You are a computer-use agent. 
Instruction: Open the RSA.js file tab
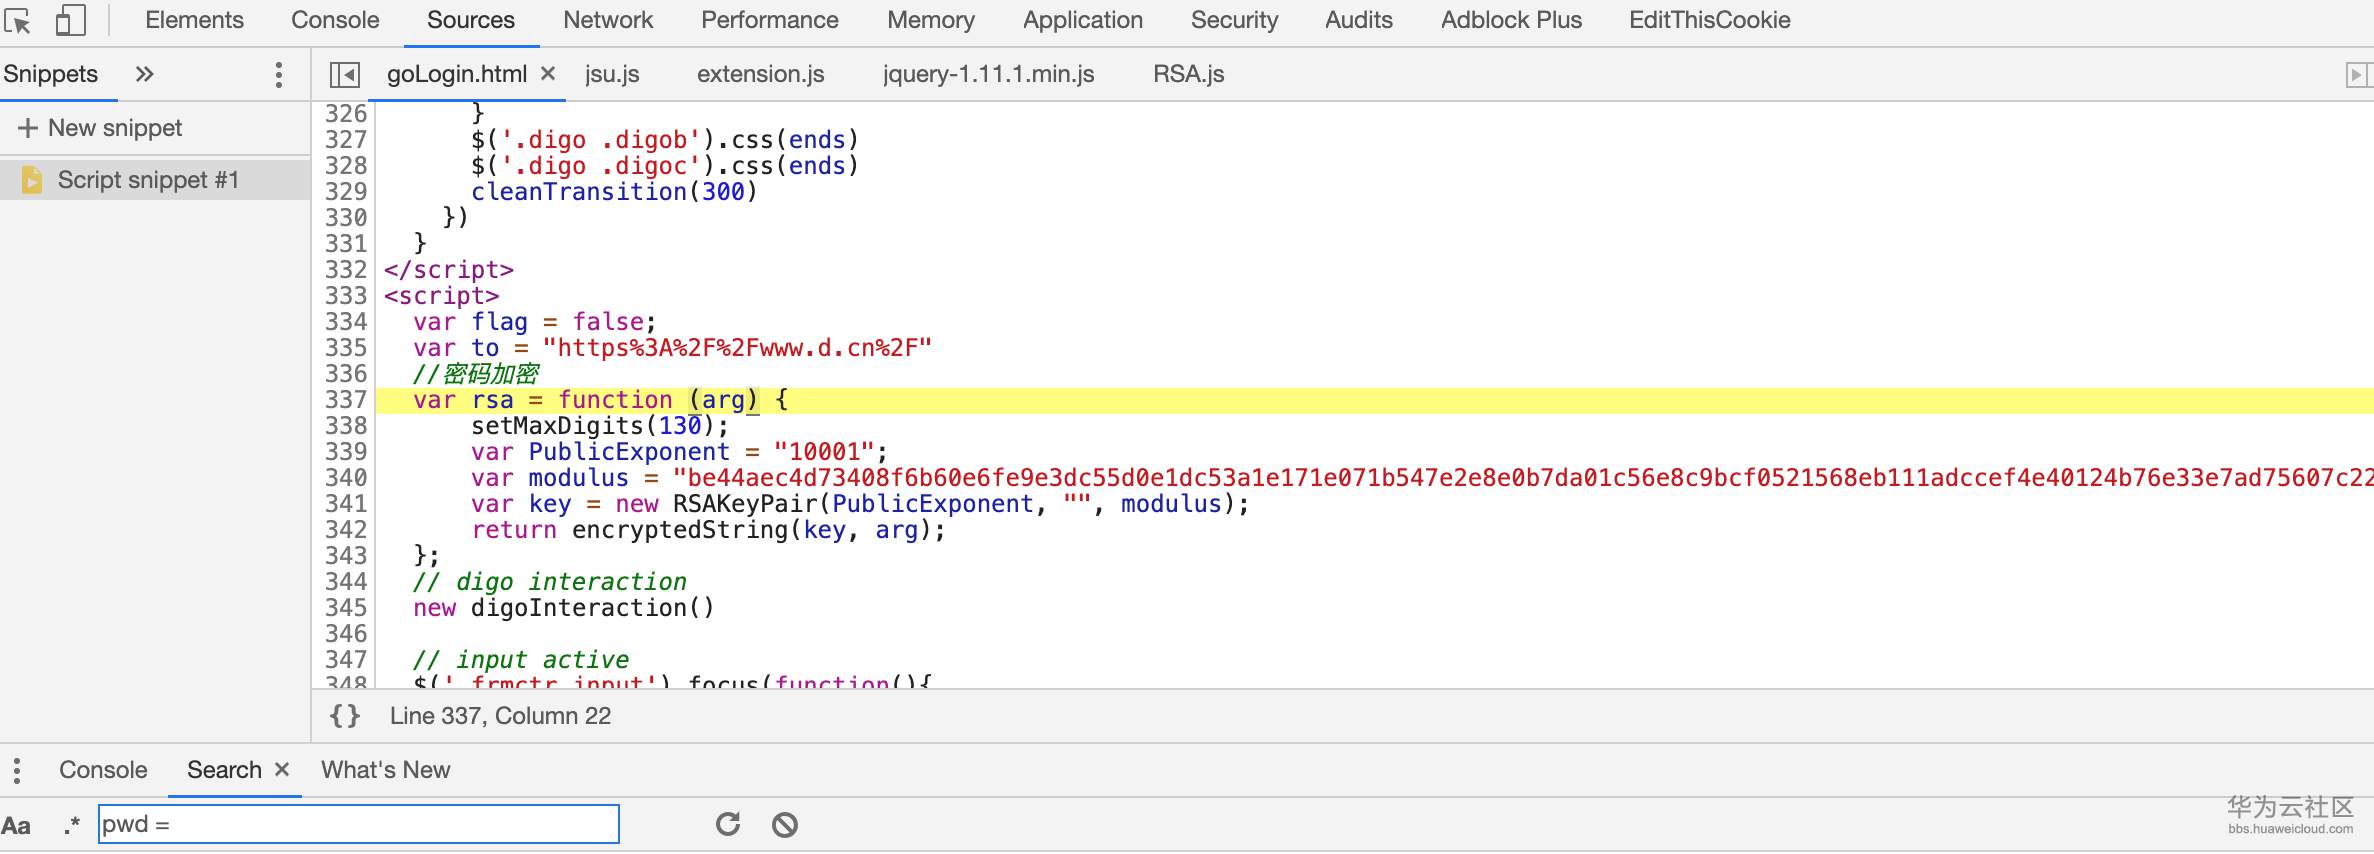[x=1188, y=74]
